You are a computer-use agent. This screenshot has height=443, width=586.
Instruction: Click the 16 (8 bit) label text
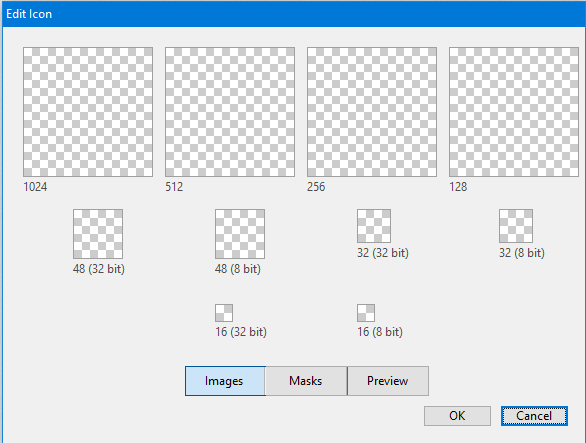click(380, 332)
